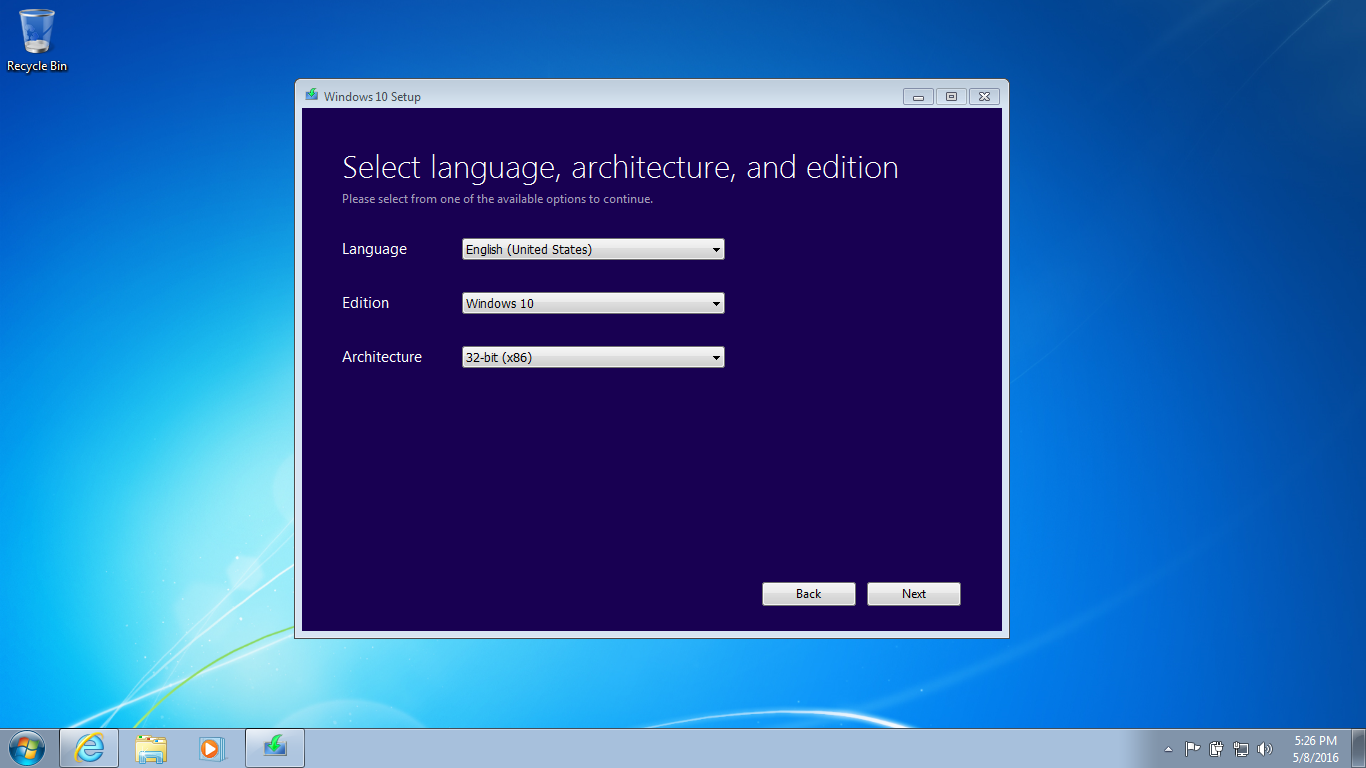Click the 'Select language, architecture, and edition' heading
Viewport: 1366px width, 768px height.
[x=620, y=167]
